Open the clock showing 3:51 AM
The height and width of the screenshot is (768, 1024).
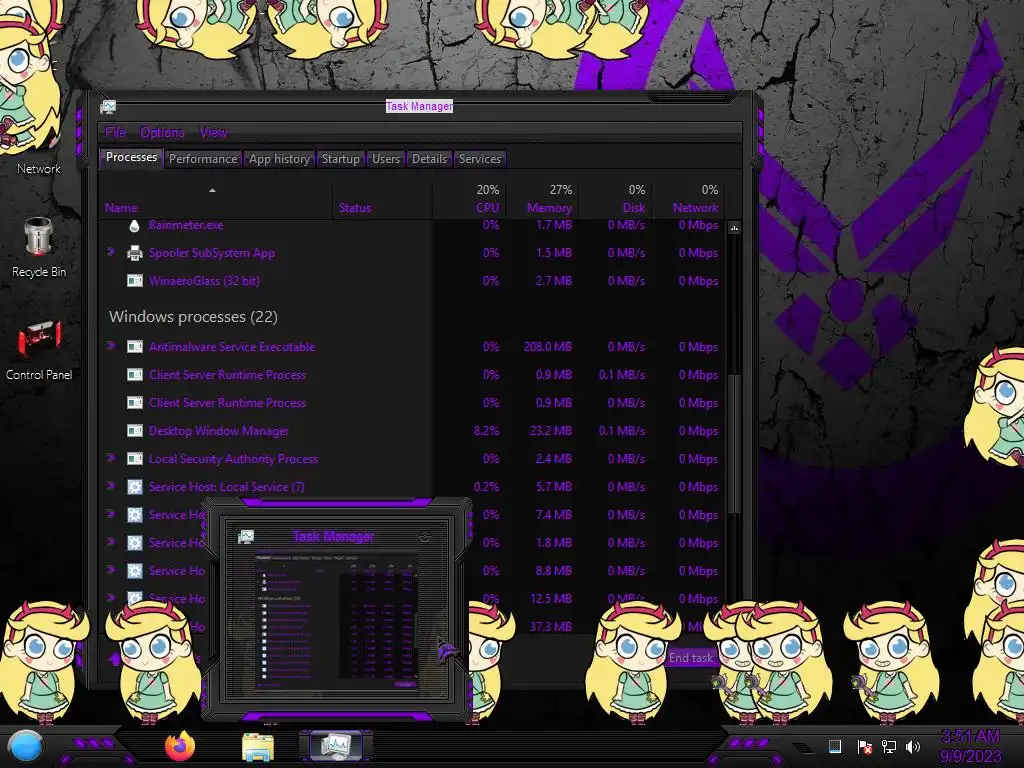click(x=970, y=746)
